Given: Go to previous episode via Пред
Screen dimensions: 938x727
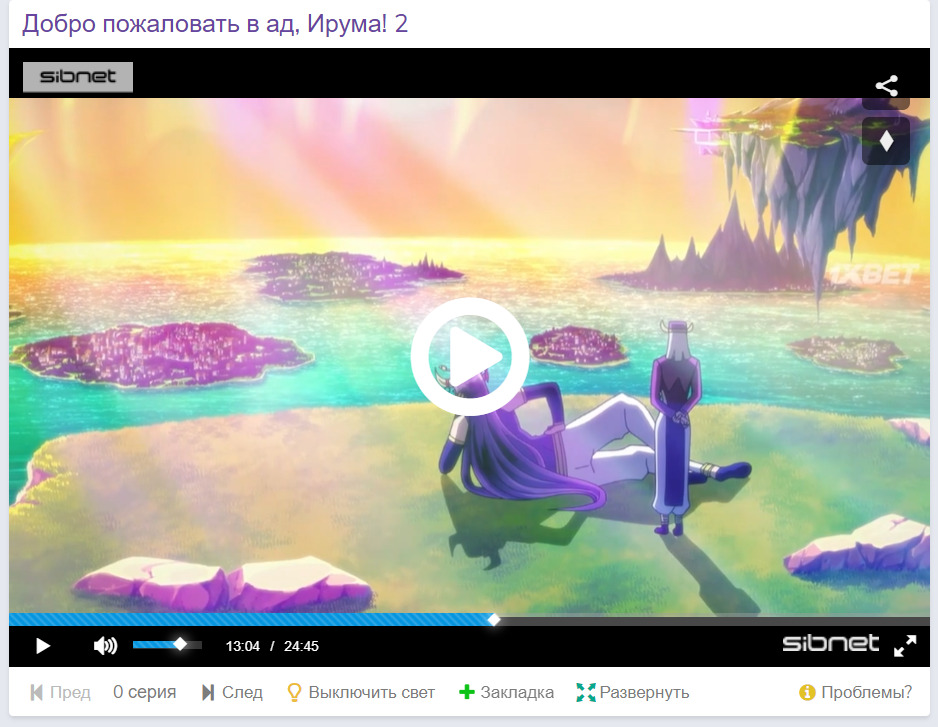Looking at the screenshot, I should (x=60, y=692).
